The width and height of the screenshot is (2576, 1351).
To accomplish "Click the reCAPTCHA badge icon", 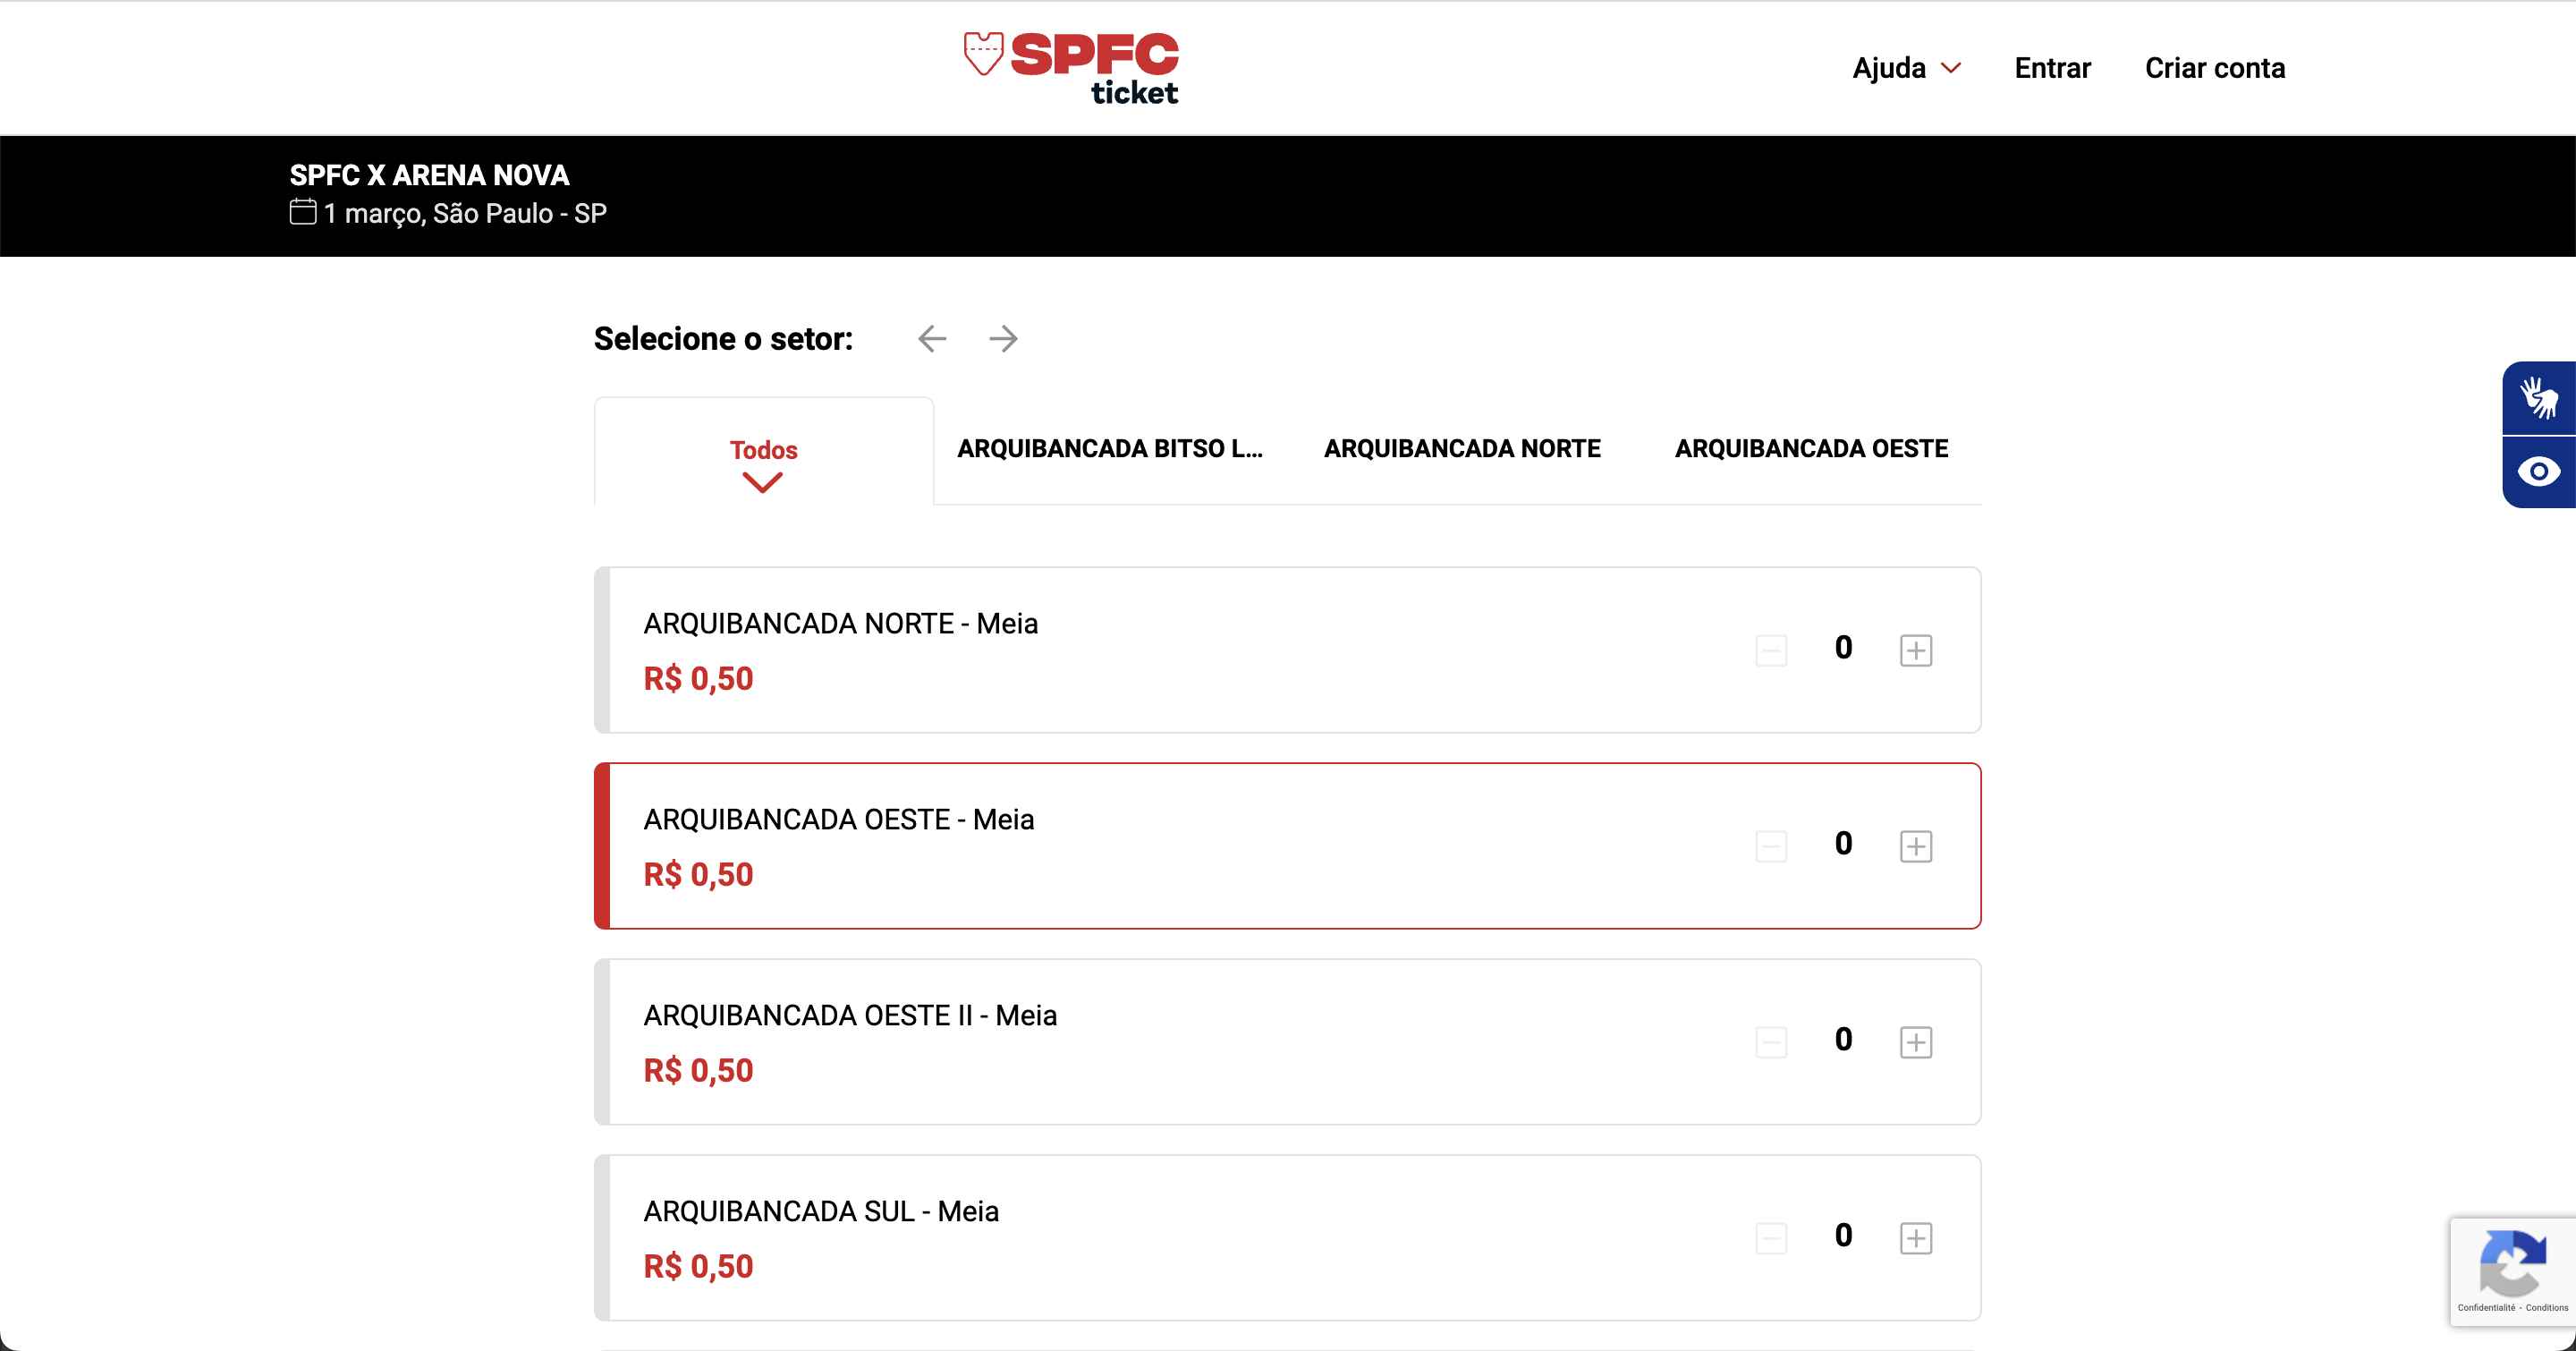I will click(2512, 1264).
